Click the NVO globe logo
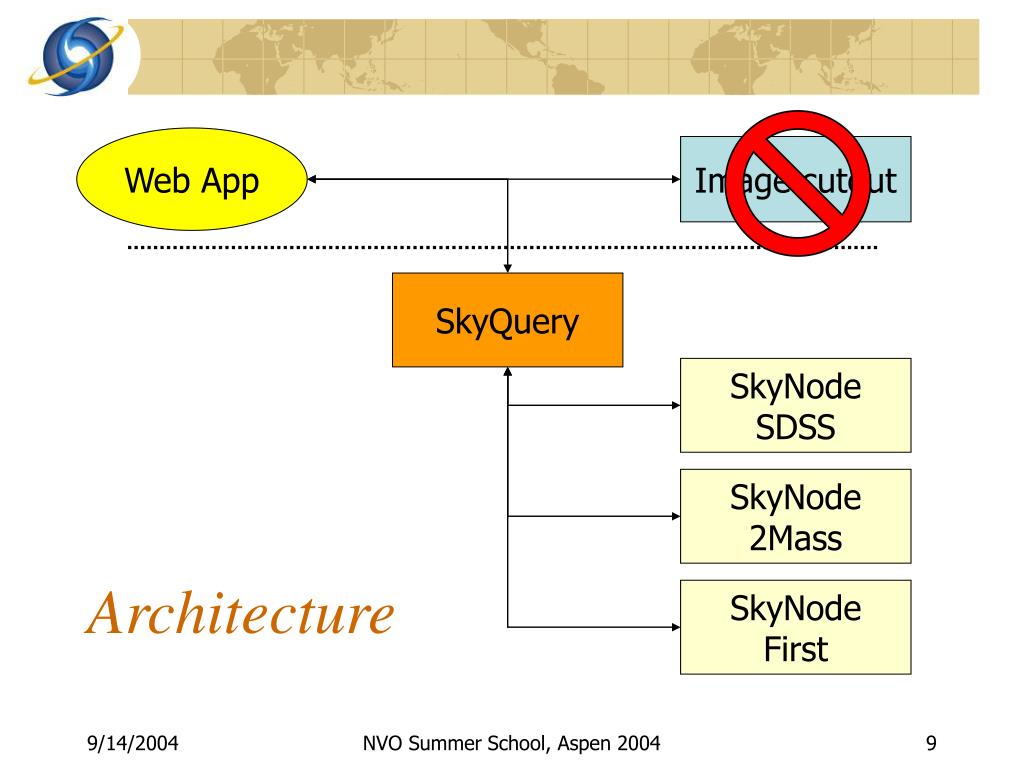Viewport: 1024px width, 768px height. click(76, 56)
